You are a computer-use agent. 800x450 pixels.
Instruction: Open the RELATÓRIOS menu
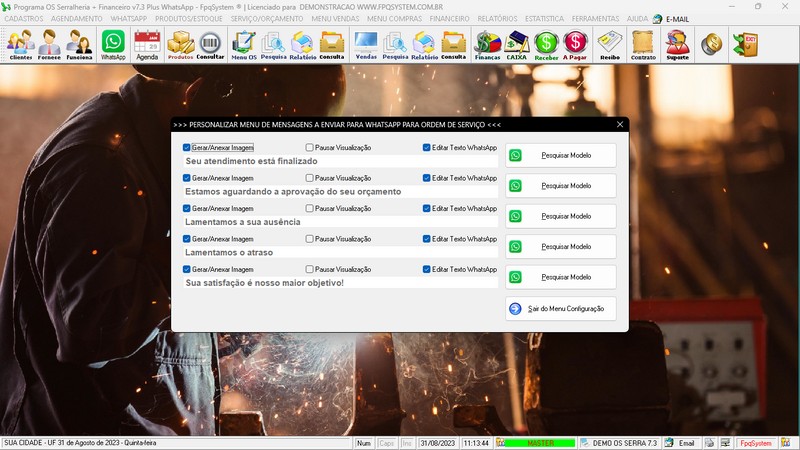[x=497, y=19]
